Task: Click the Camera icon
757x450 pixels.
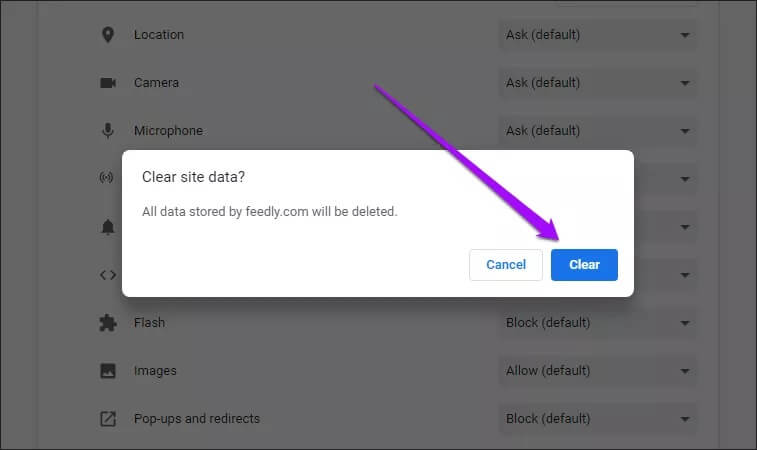Action: (x=108, y=83)
